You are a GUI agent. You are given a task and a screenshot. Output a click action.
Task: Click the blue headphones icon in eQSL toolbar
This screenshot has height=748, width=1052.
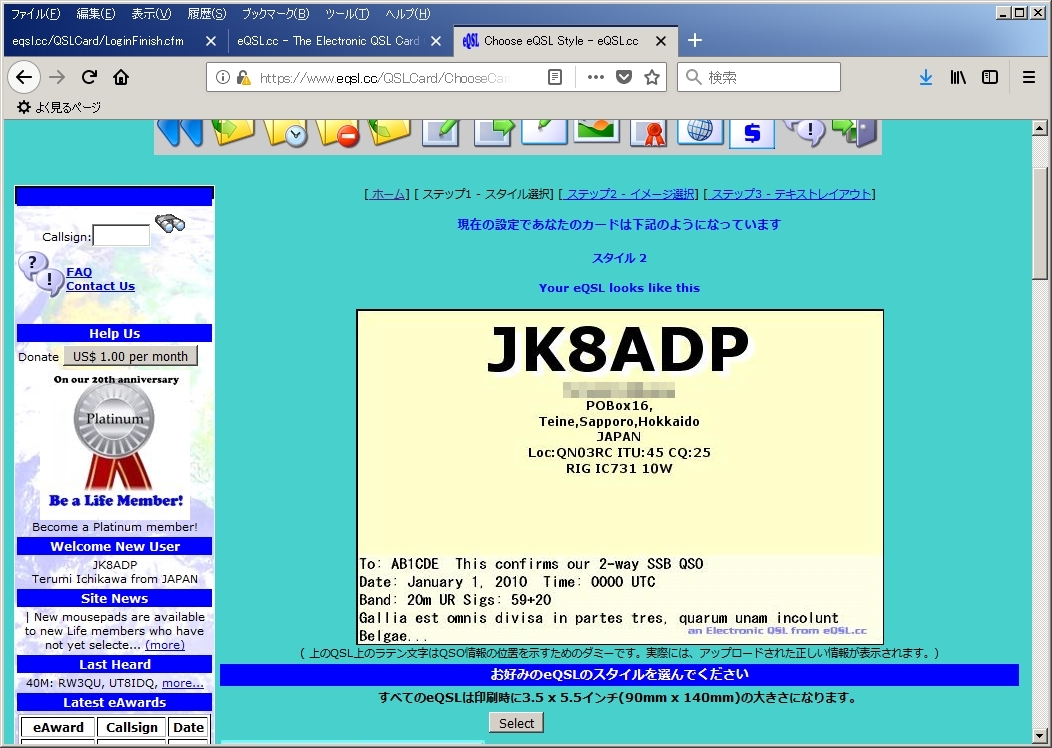[x=180, y=132]
